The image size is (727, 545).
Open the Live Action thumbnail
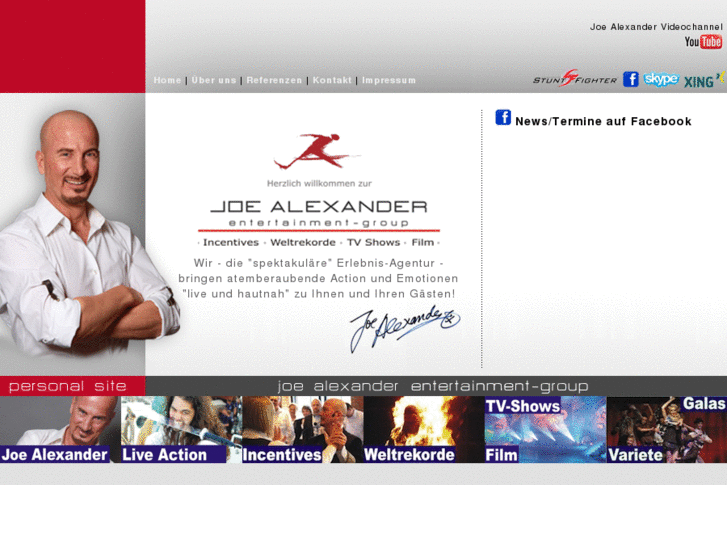pyautogui.click(x=181, y=430)
